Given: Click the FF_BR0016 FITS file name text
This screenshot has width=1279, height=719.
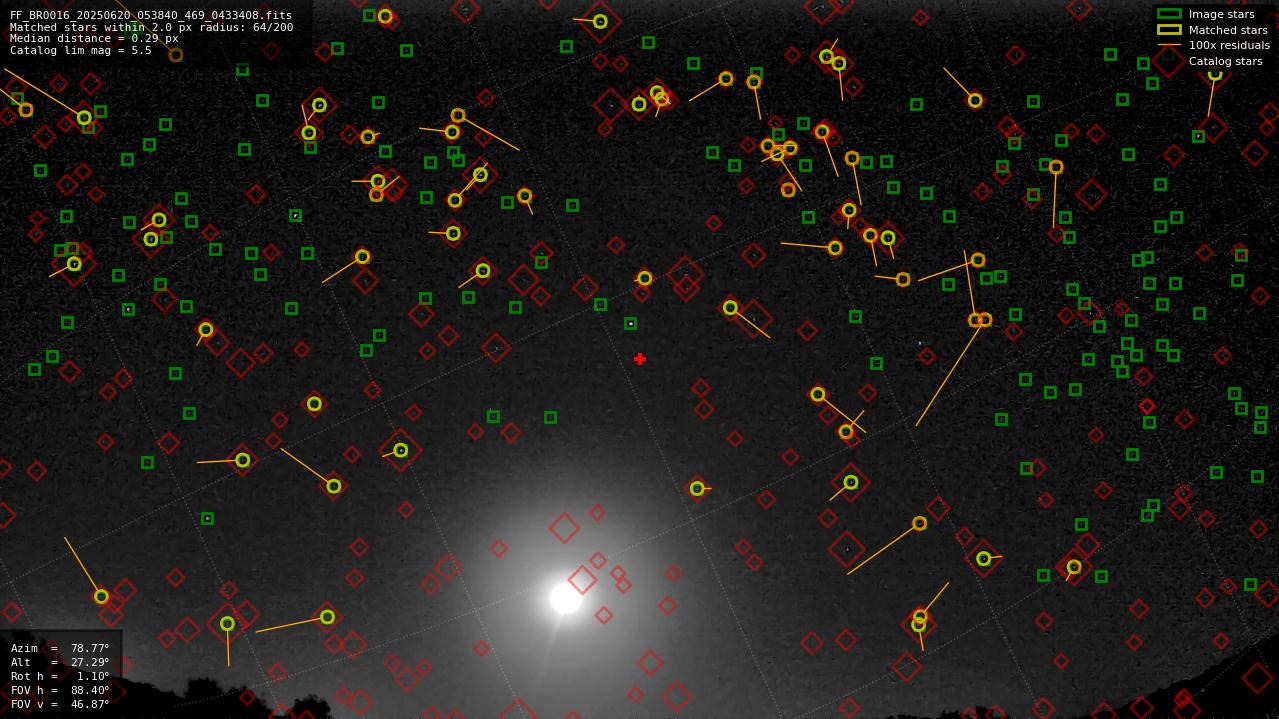Looking at the screenshot, I should coord(151,16).
